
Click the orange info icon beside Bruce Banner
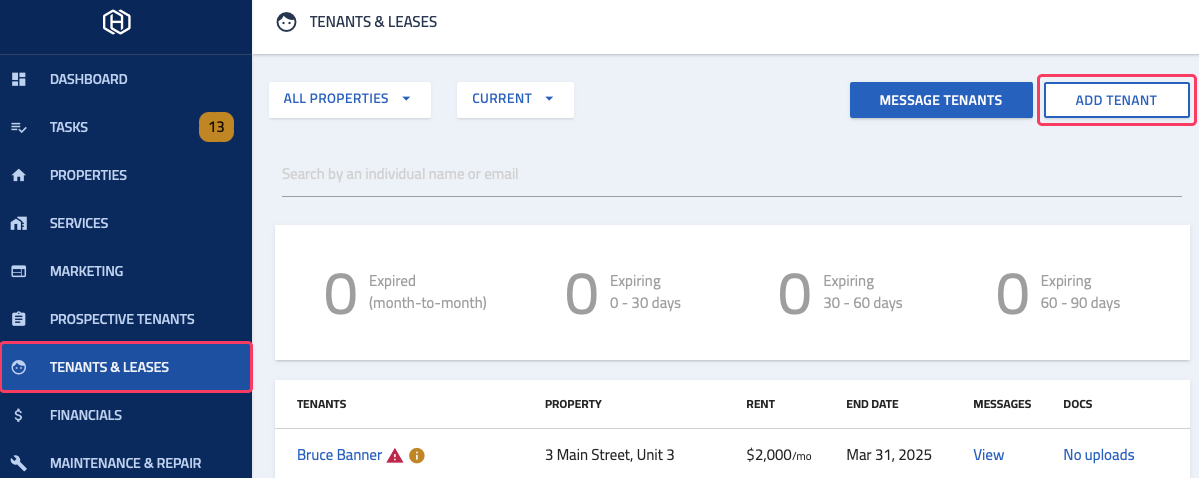click(x=417, y=456)
